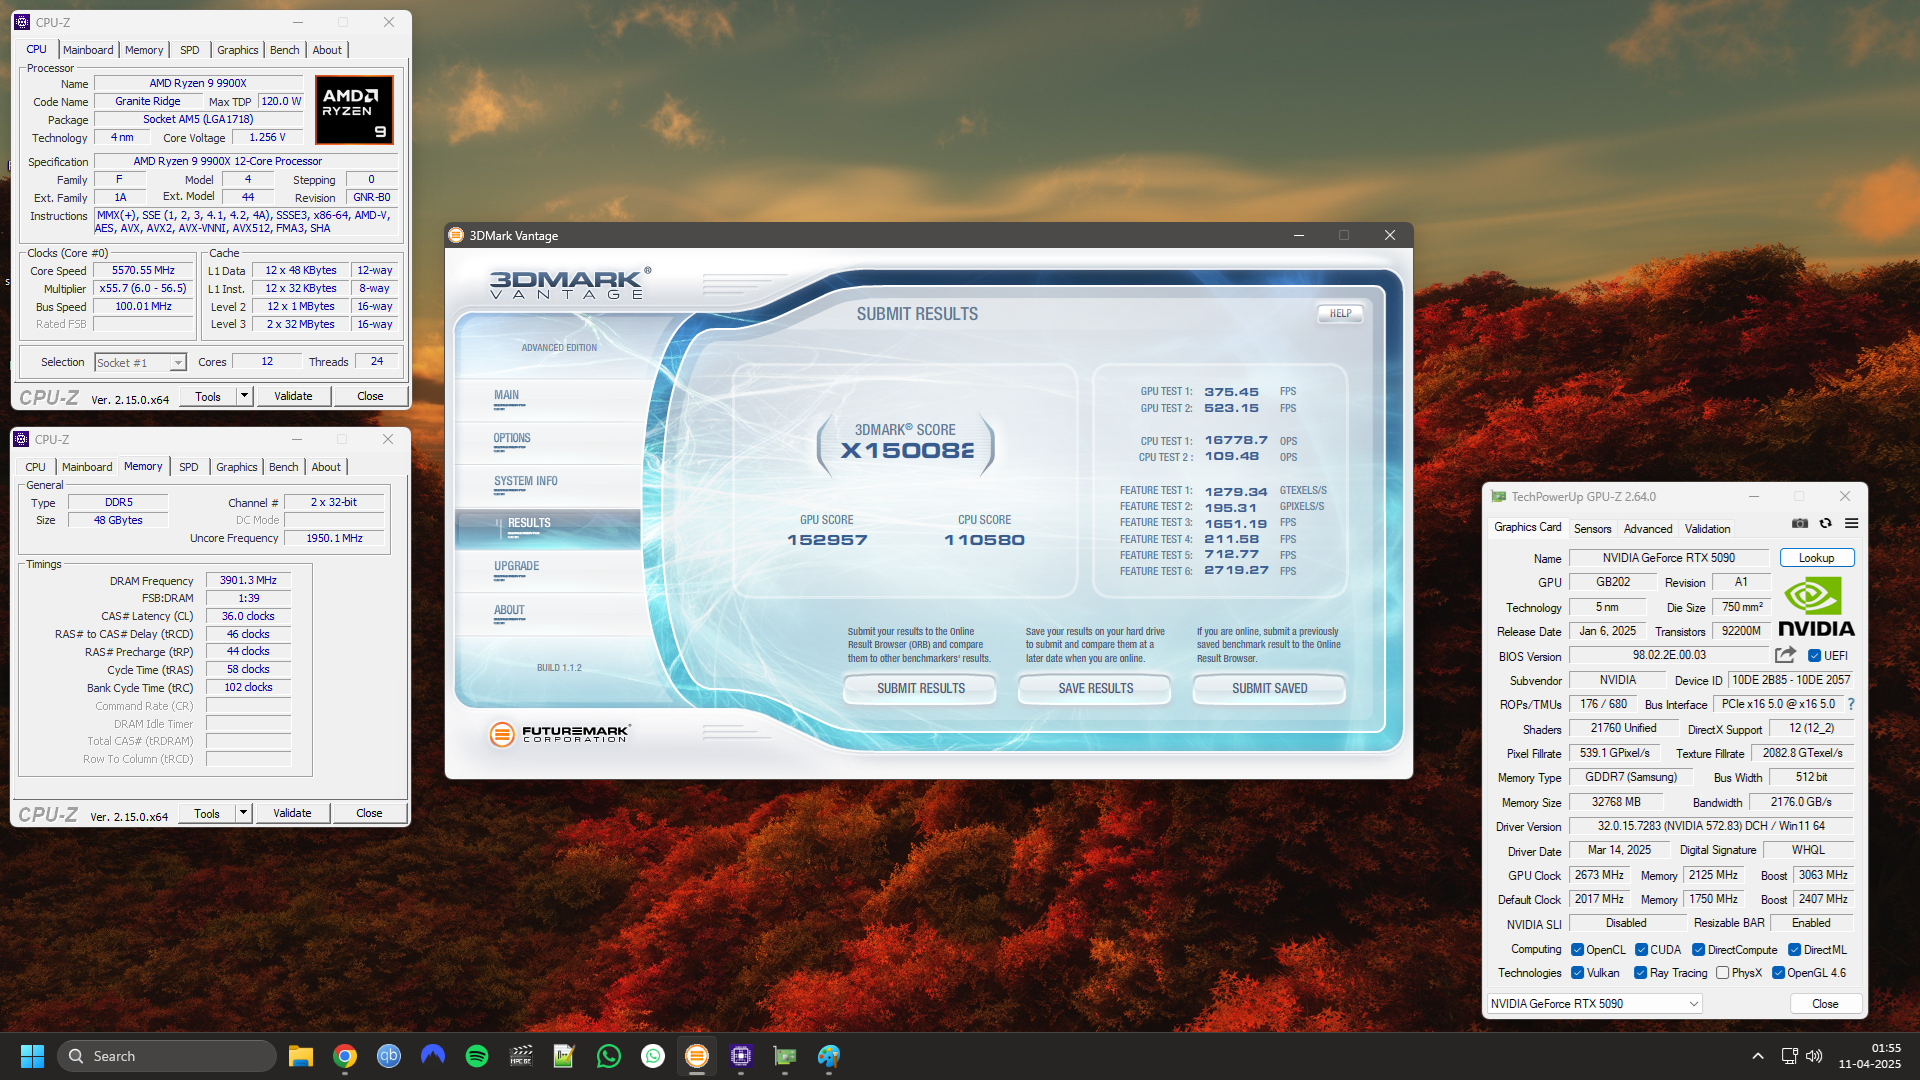Click Validate in bottom CPU-Z window
The width and height of the screenshot is (1920, 1080).
coord(292,813)
